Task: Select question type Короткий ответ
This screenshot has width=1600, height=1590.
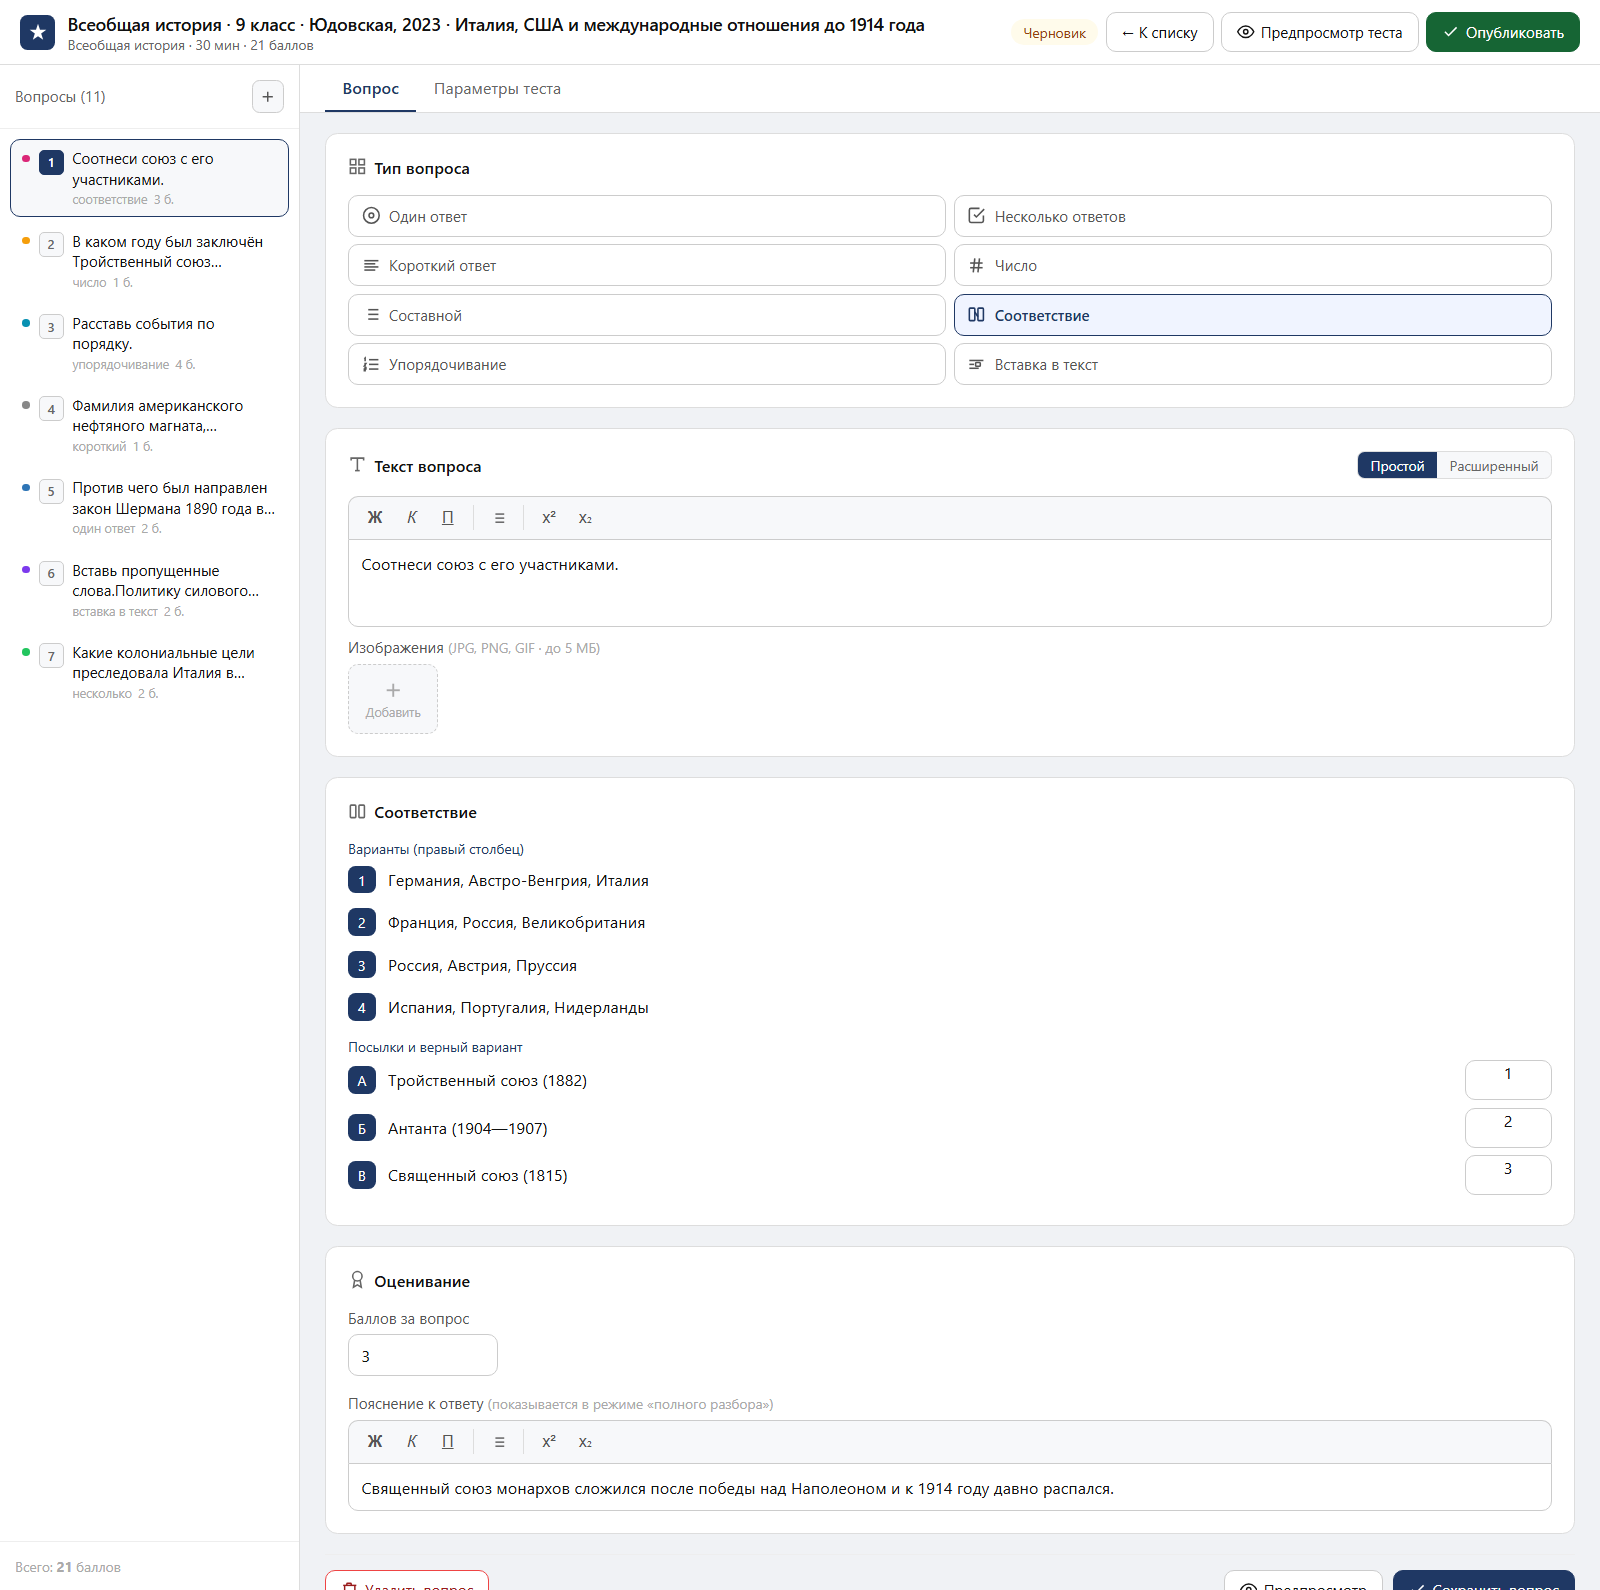Action: (646, 266)
